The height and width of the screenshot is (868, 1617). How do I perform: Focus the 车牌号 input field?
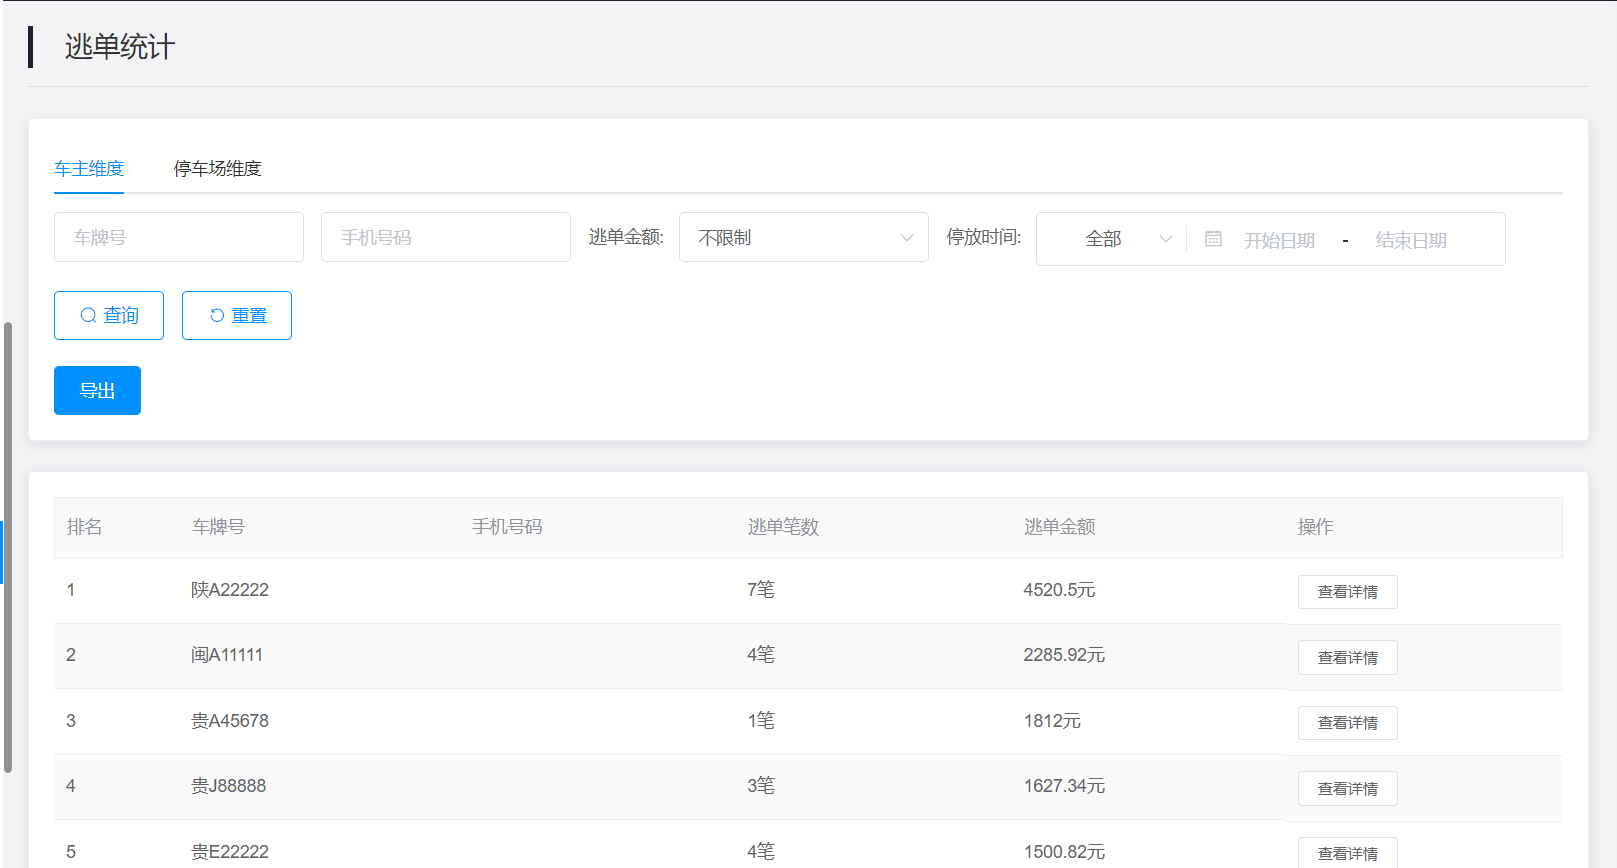(x=179, y=238)
